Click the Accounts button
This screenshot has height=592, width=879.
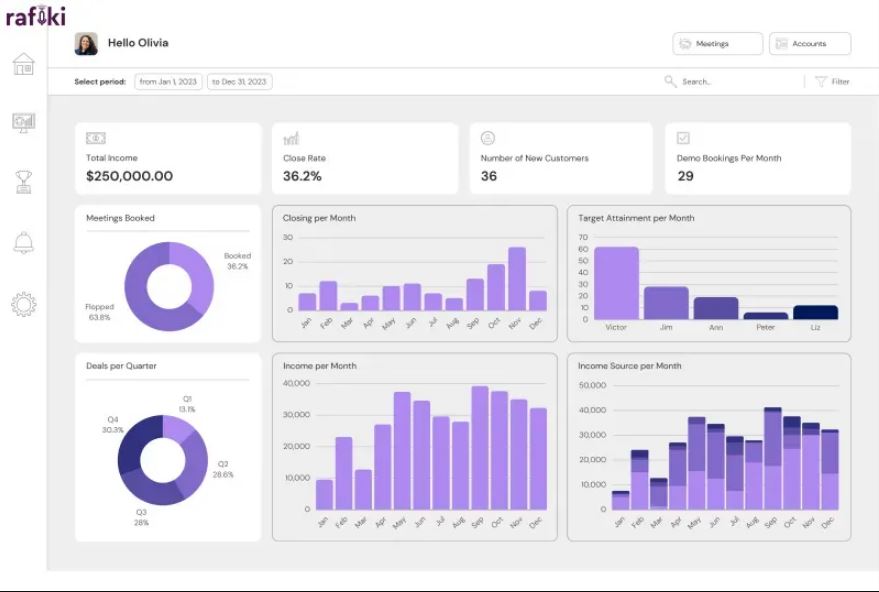coord(810,44)
